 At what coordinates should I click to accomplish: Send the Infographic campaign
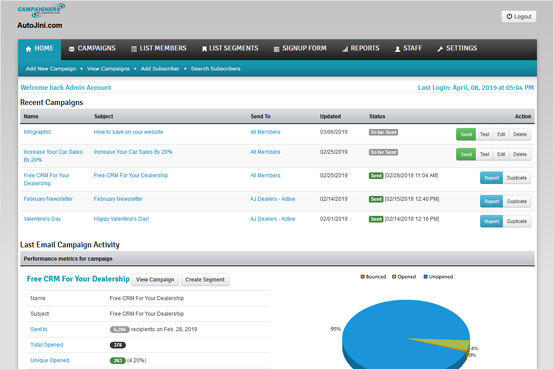coord(466,134)
